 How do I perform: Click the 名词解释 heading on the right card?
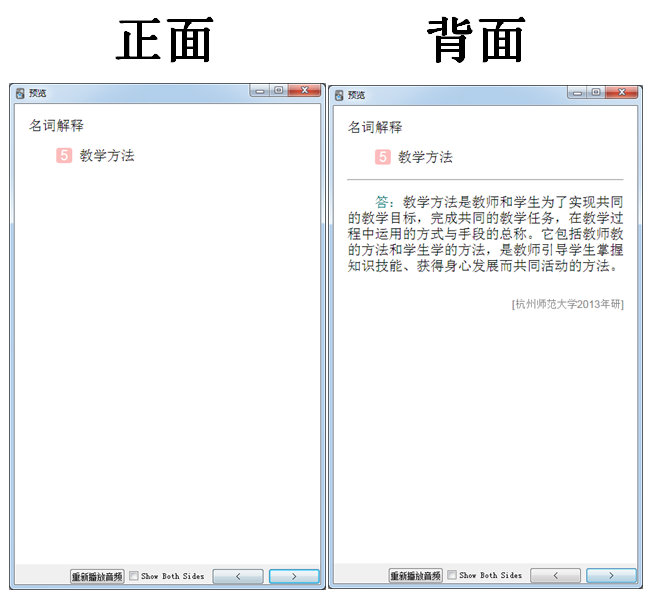(x=375, y=127)
